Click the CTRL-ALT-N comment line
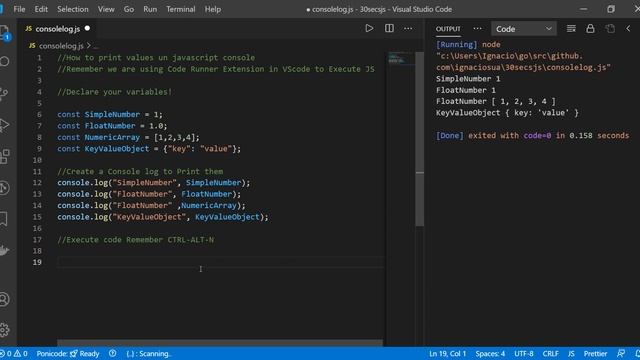Image resolution: width=640 pixels, height=360 pixels. click(136, 240)
